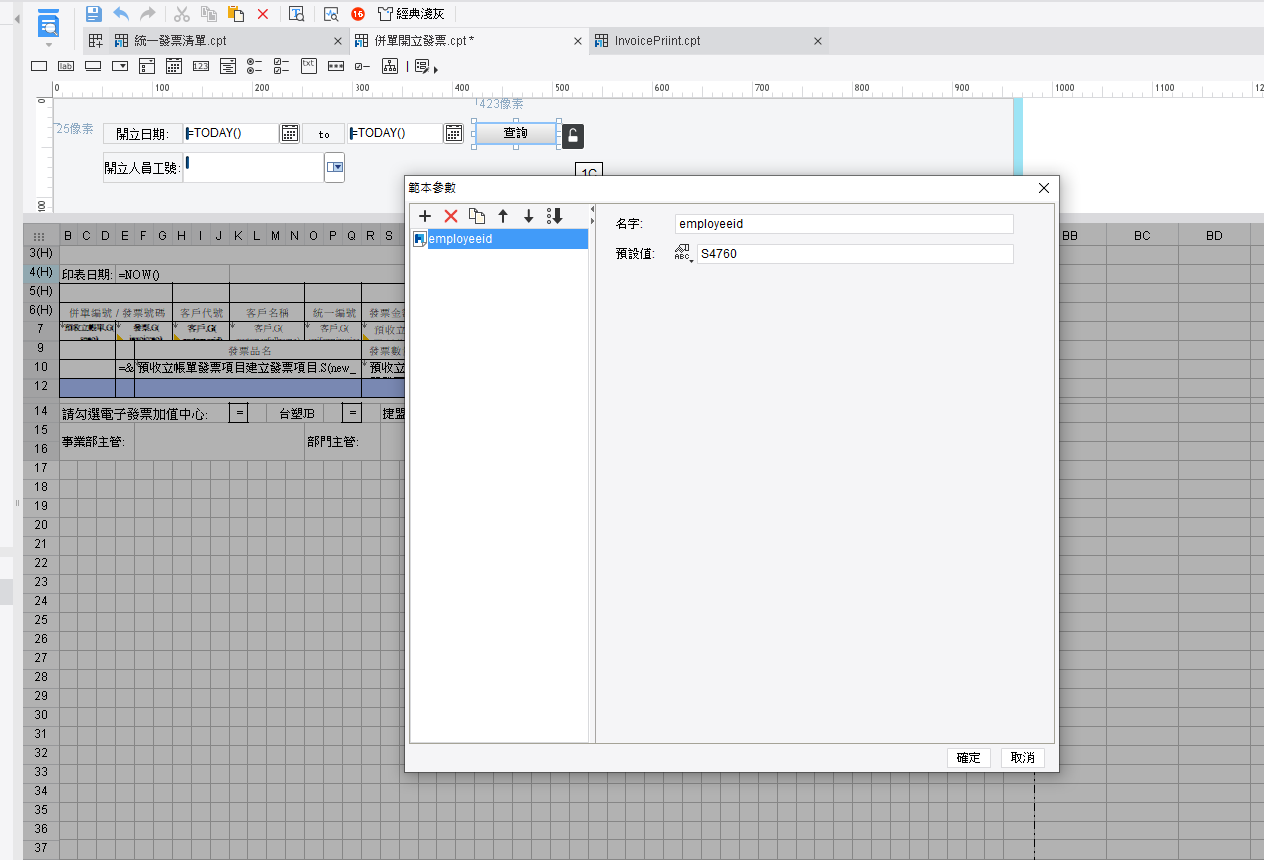Insert the tree widget from the widget toolbar
The height and width of the screenshot is (860, 1264).
(x=390, y=66)
